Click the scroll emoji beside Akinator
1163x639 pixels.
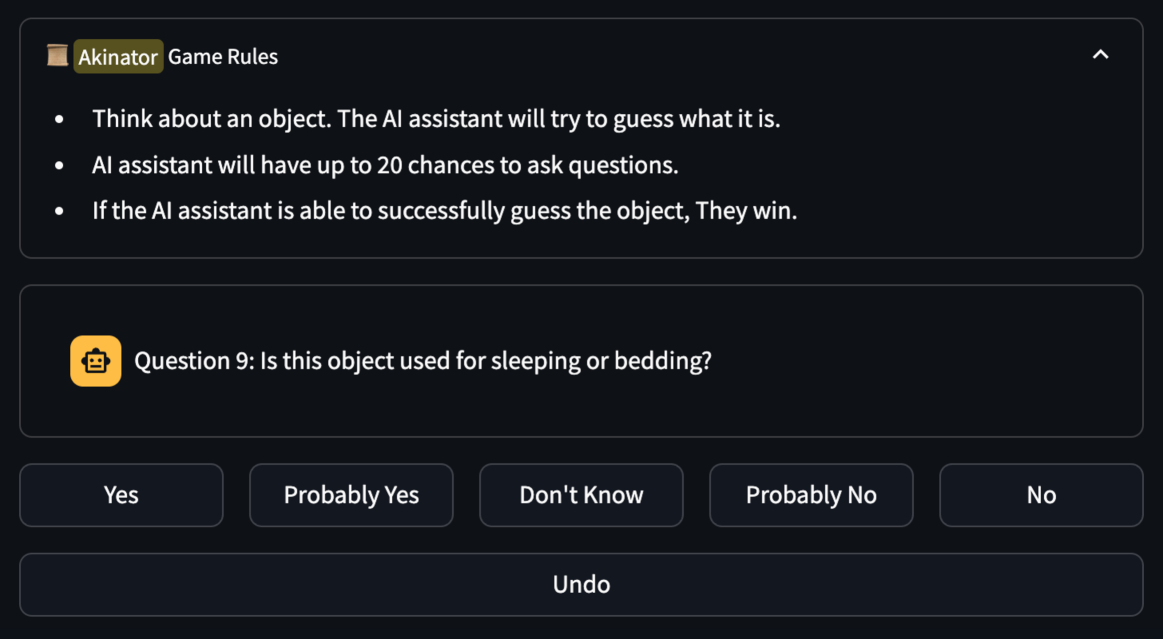(x=57, y=56)
